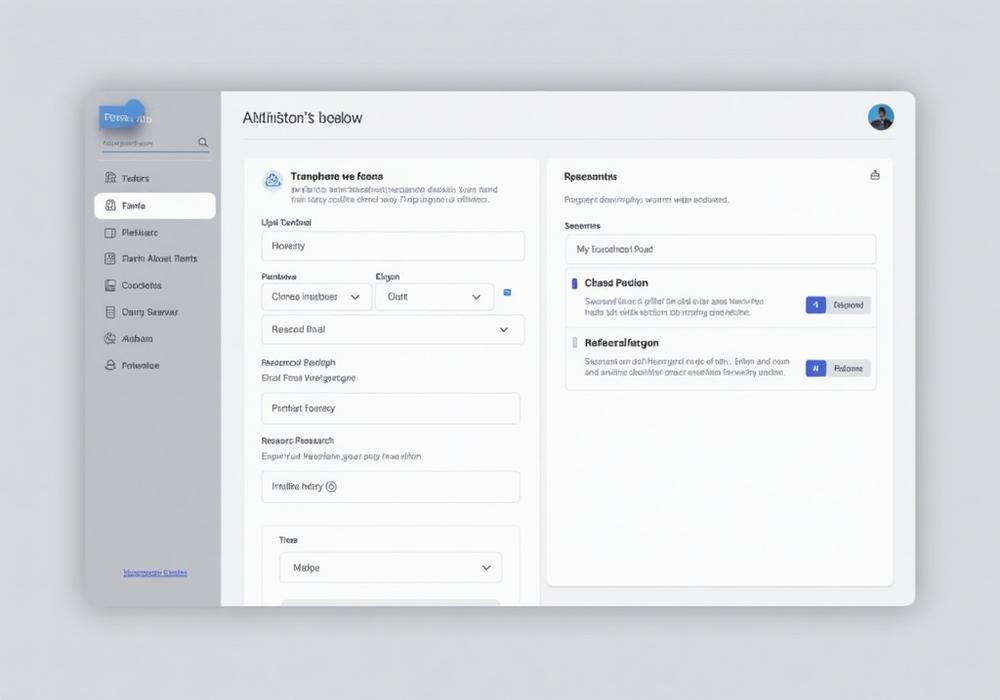Click the person icon on the last sidebar item
The image size is (1000, 700).
(x=112, y=365)
